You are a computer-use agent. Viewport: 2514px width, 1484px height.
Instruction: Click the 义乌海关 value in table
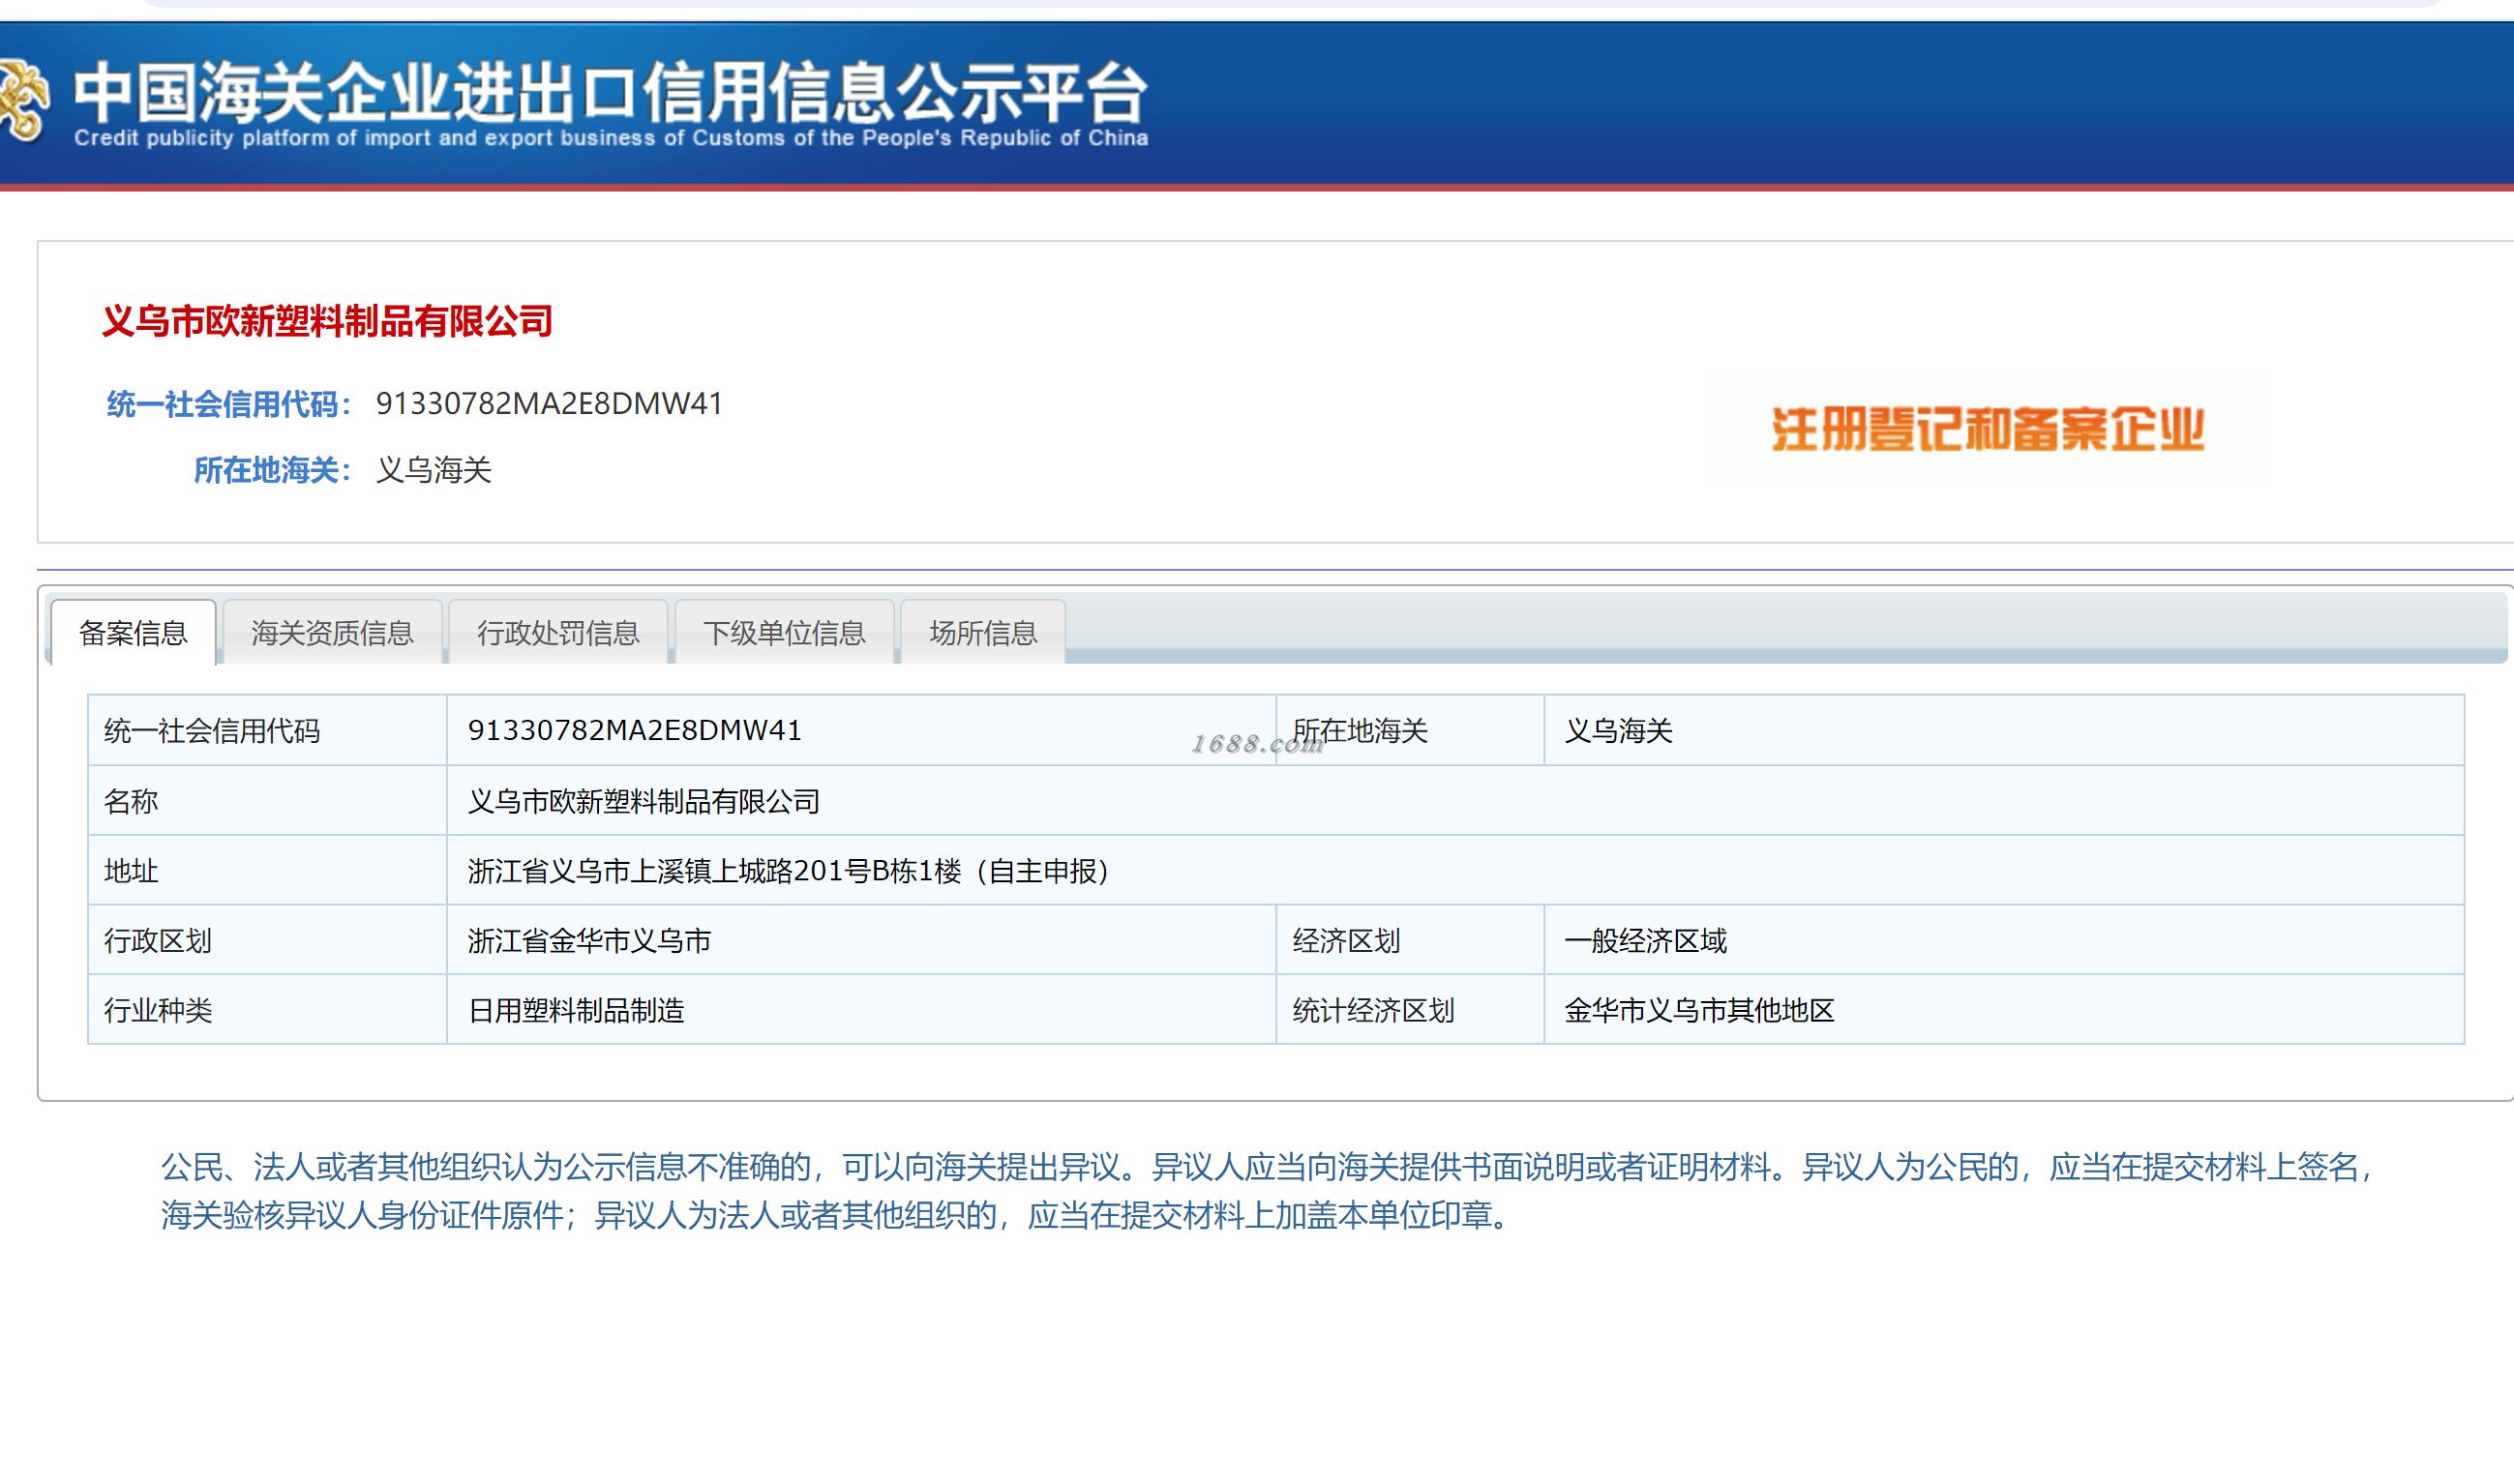coord(1618,731)
